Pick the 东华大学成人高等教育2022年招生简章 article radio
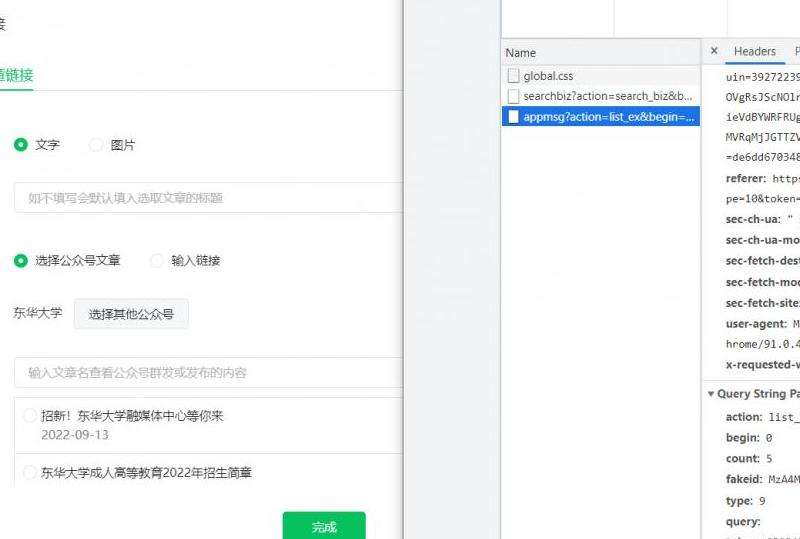This screenshot has height=539, width=800. pos(30,473)
